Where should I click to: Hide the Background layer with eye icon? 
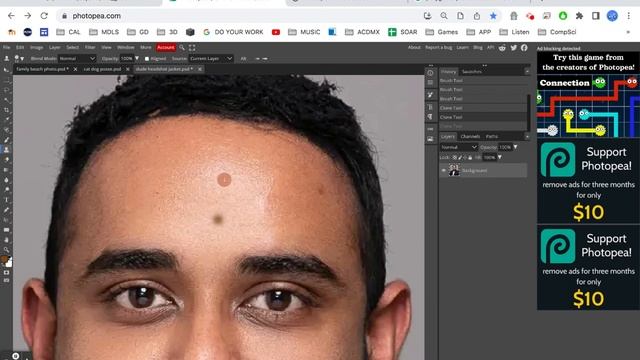pos(444,170)
